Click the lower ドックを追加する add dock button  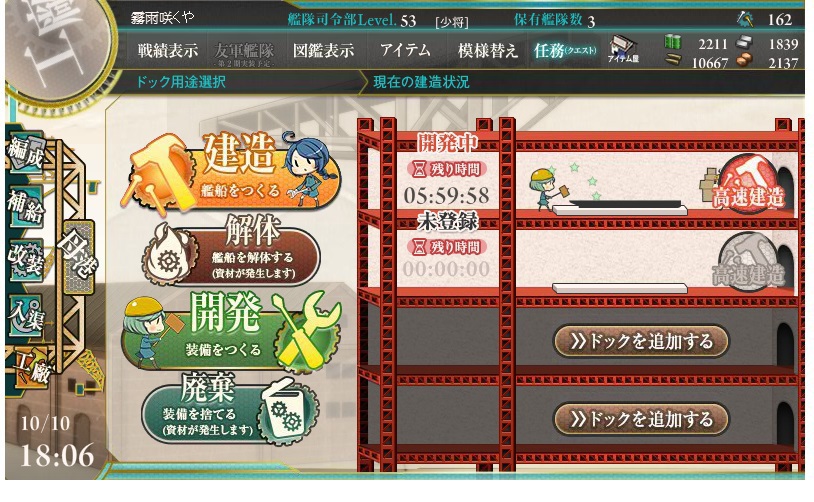tap(641, 419)
